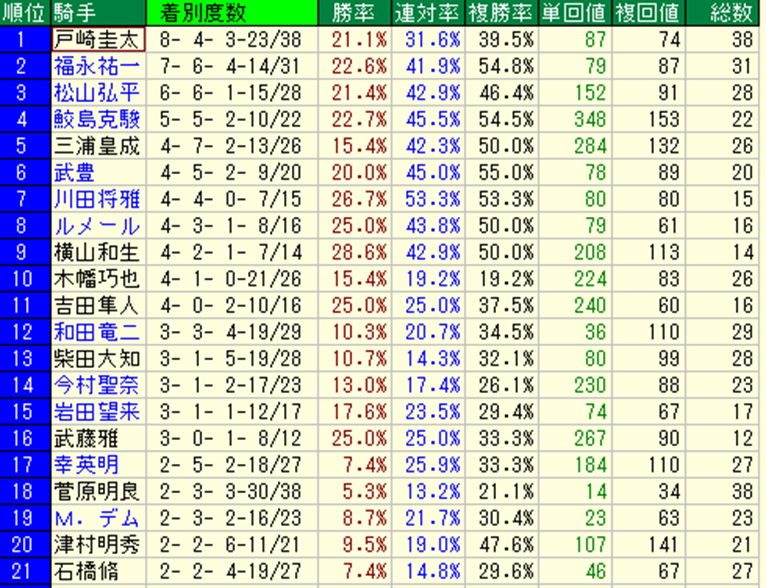Sort by the 勝率 column header
Screen dimensions: 766x588
click(x=355, y=13)
